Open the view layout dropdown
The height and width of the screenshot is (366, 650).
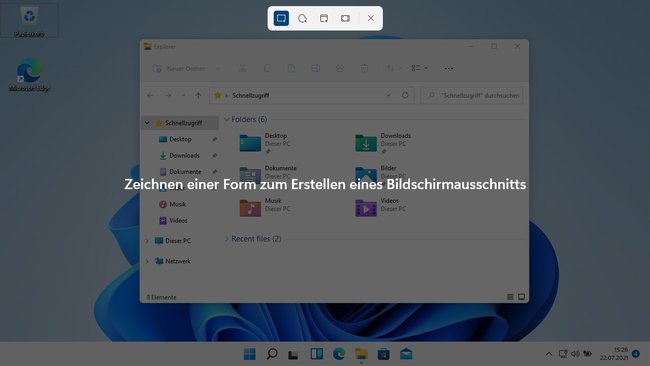419,68
